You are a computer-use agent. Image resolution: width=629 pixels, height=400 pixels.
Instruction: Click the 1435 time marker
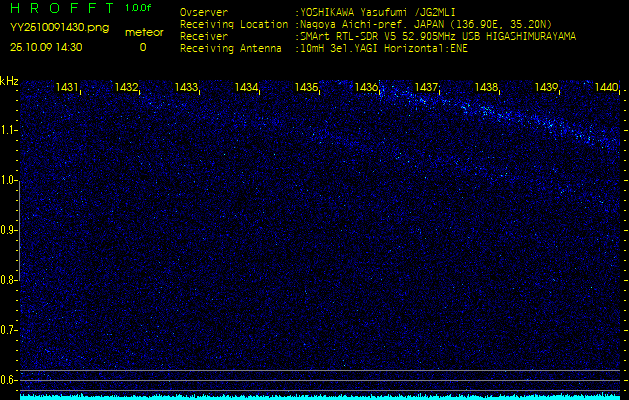[x=306, y=88]
